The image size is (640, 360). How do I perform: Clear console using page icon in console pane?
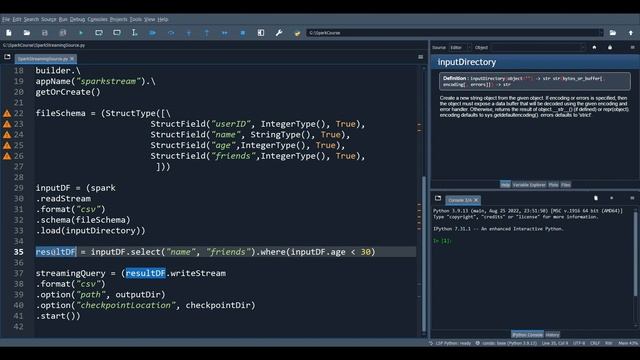pos(596,198)
